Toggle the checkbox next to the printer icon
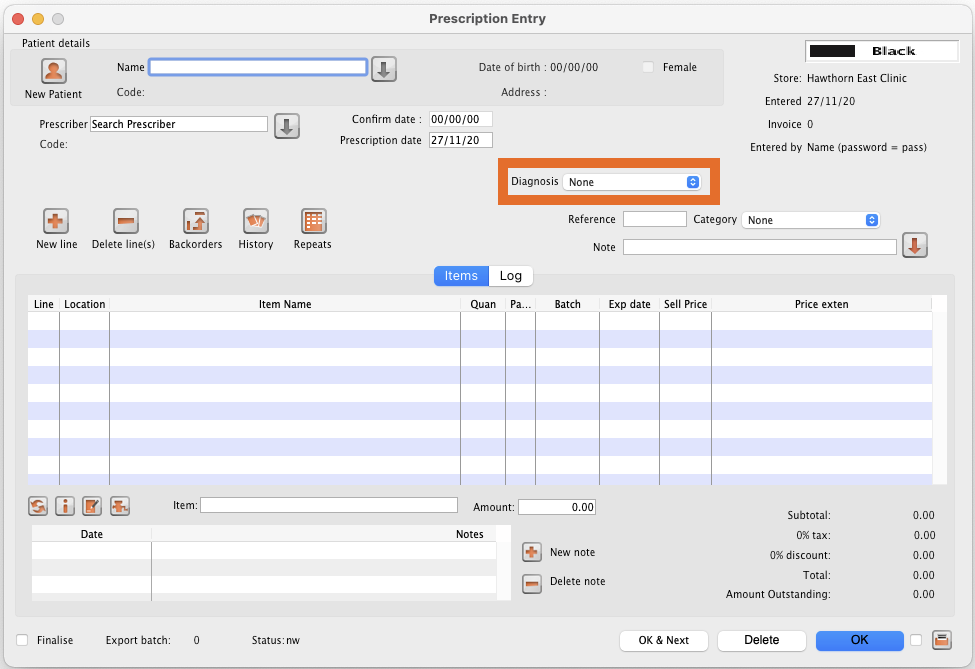This screenshot has height=669, width=975. (x=916, y=640)
